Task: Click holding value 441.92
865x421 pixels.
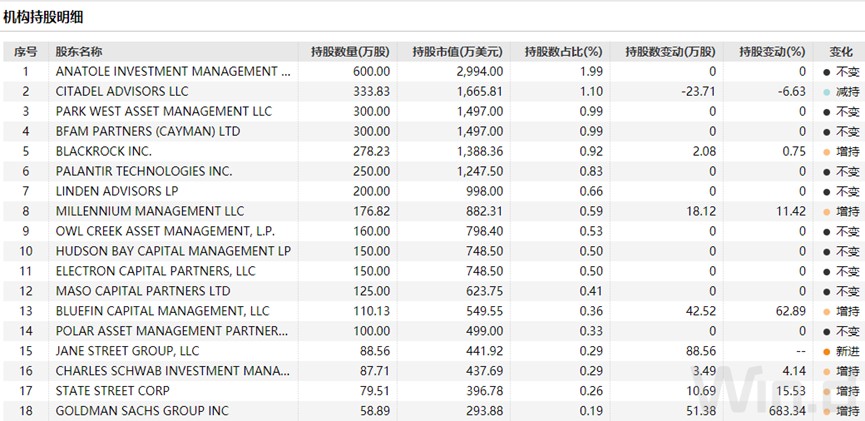Action: pyautogui.click(x=484, y=351)
